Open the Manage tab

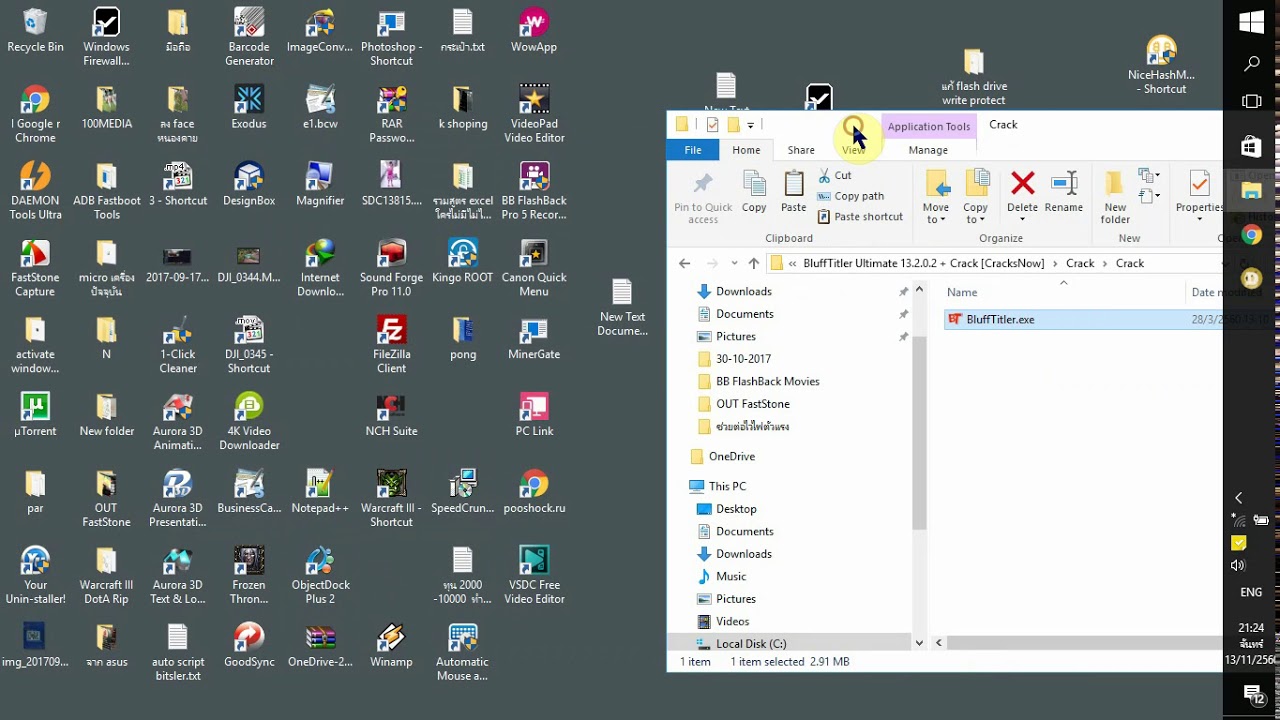[928, 150]
